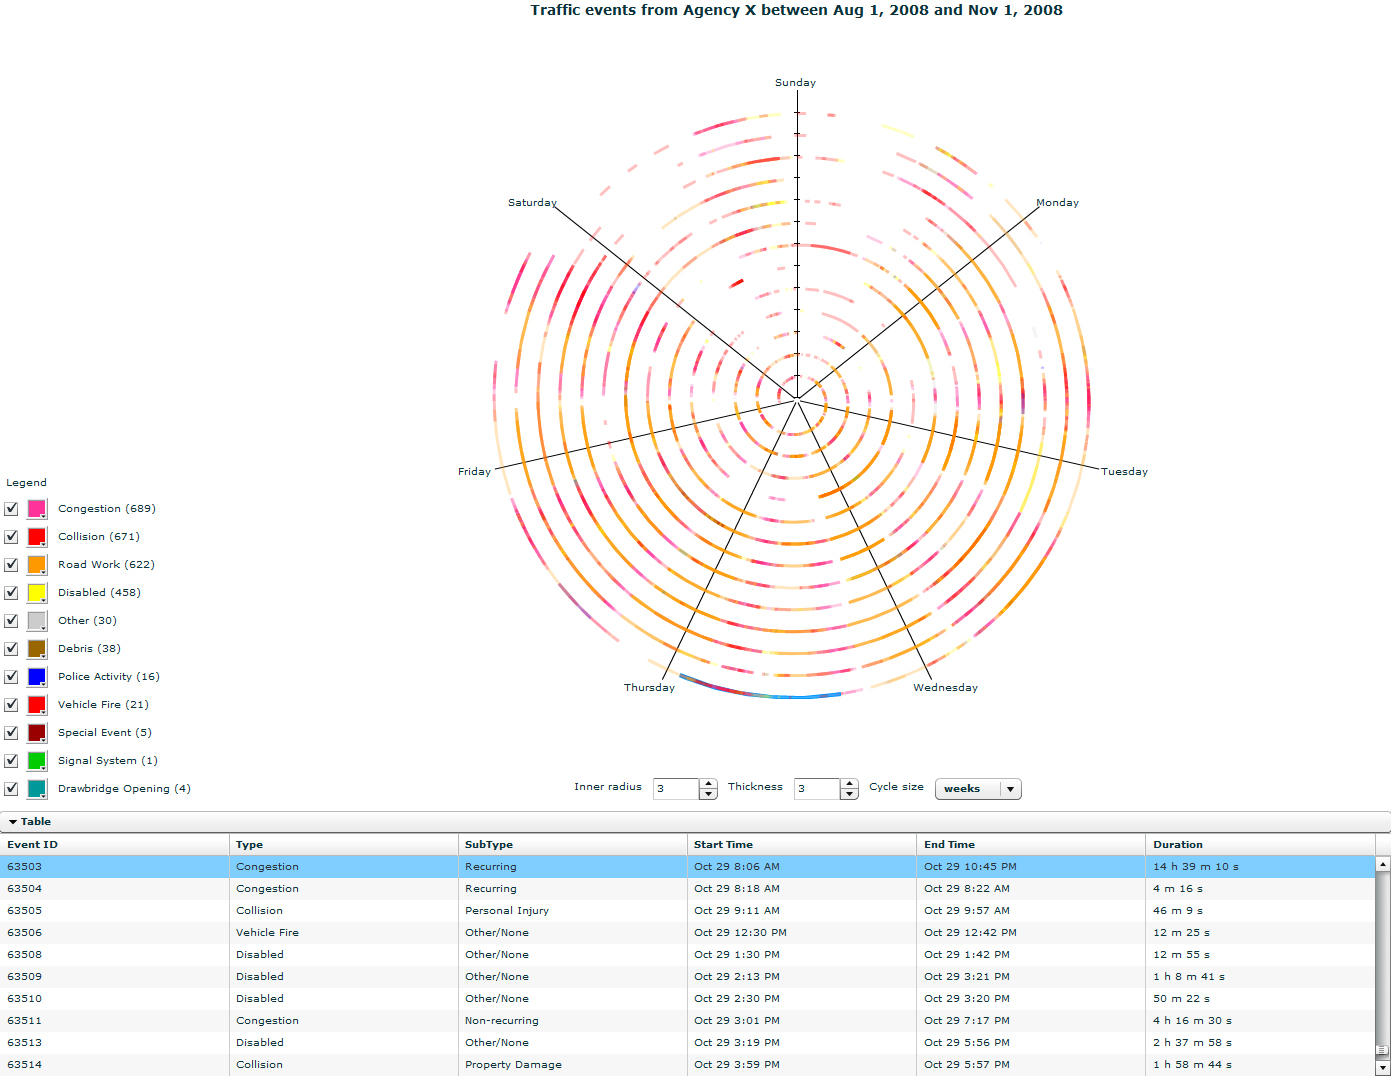Image resolution: width=1391 pixels, height=1076 pixels.
Task: Sort table by Start Time header
Action: [x=723, y=845]
